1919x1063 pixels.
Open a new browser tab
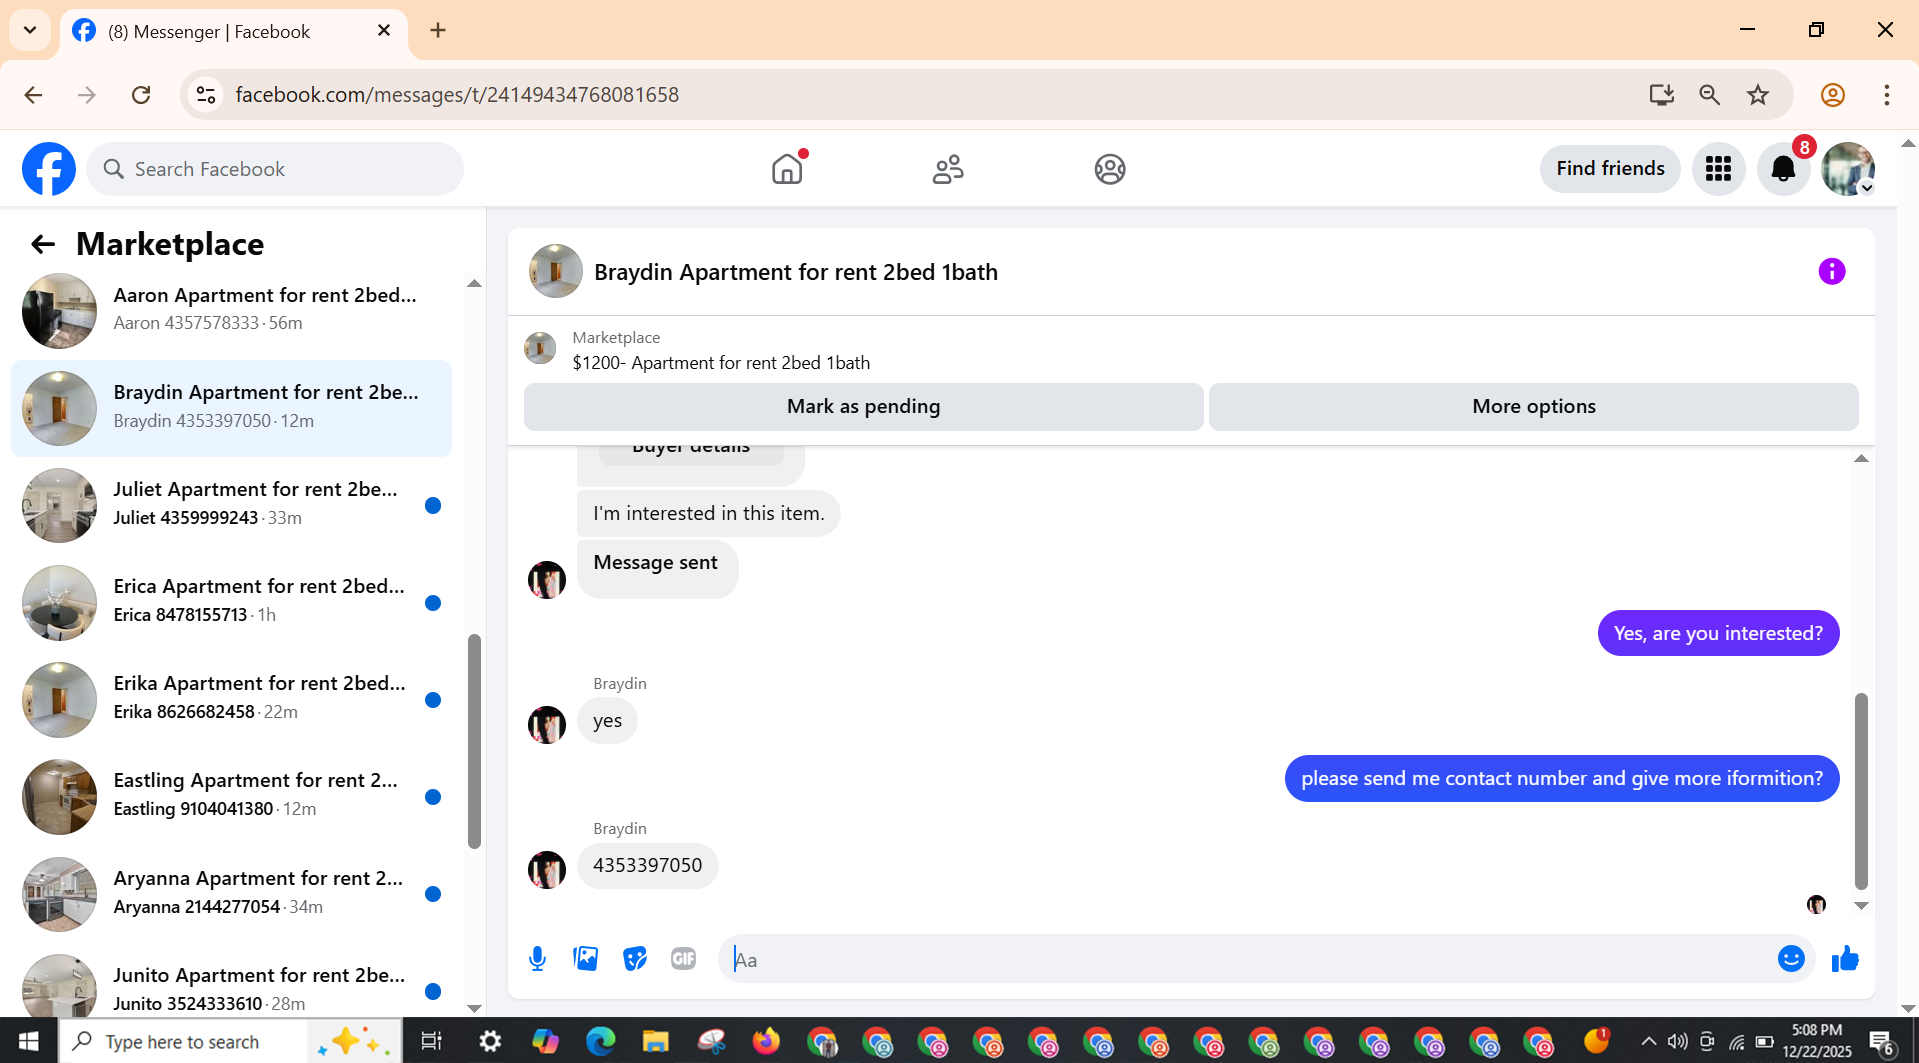point(438,30)
